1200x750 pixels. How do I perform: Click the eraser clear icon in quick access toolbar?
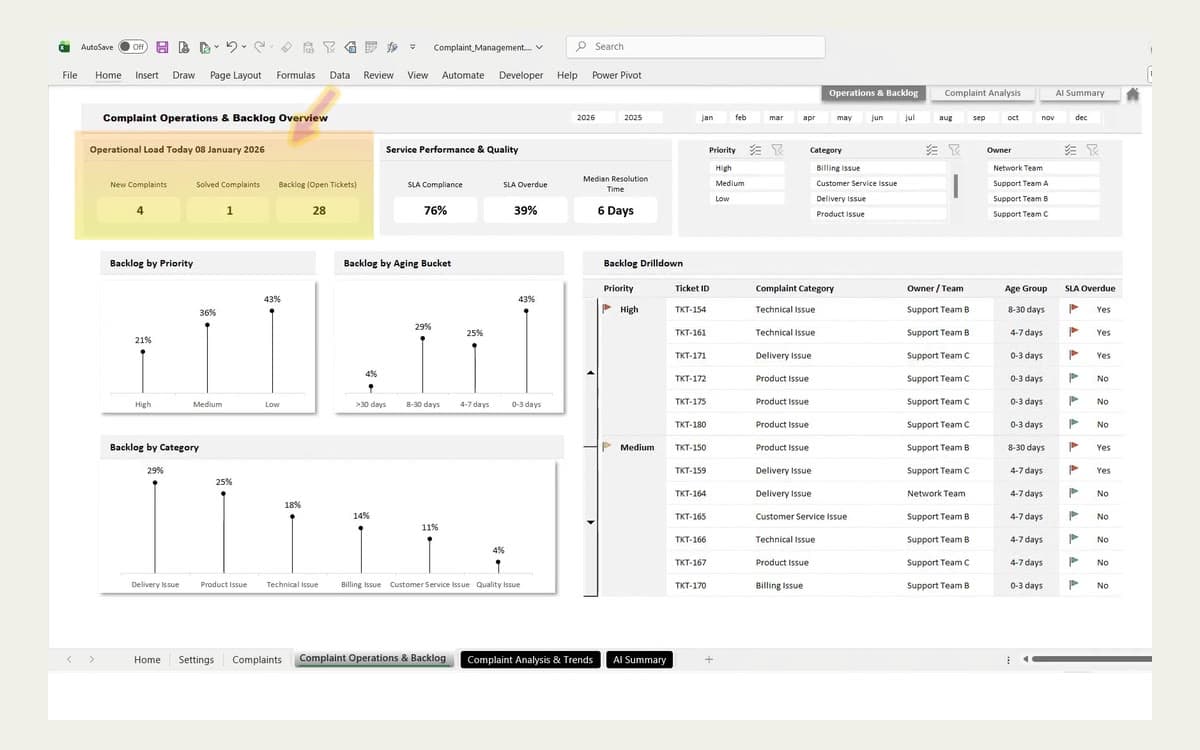287,47
